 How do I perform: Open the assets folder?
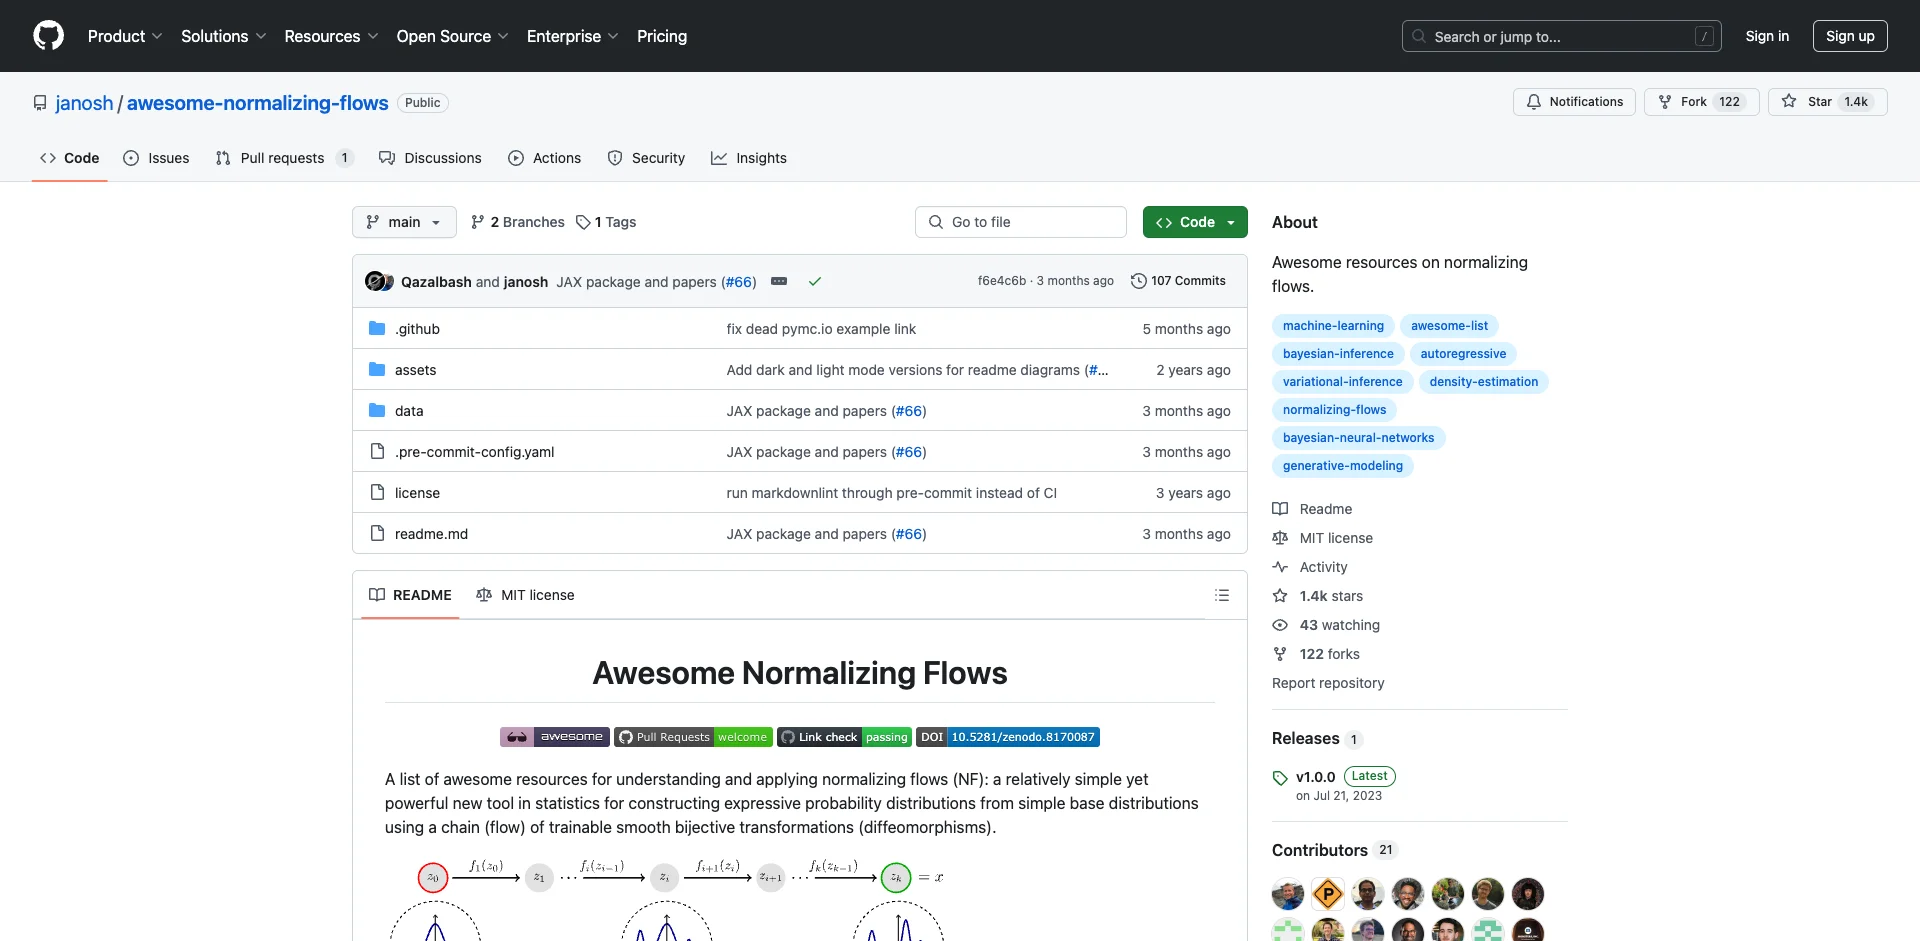(415, 370)
